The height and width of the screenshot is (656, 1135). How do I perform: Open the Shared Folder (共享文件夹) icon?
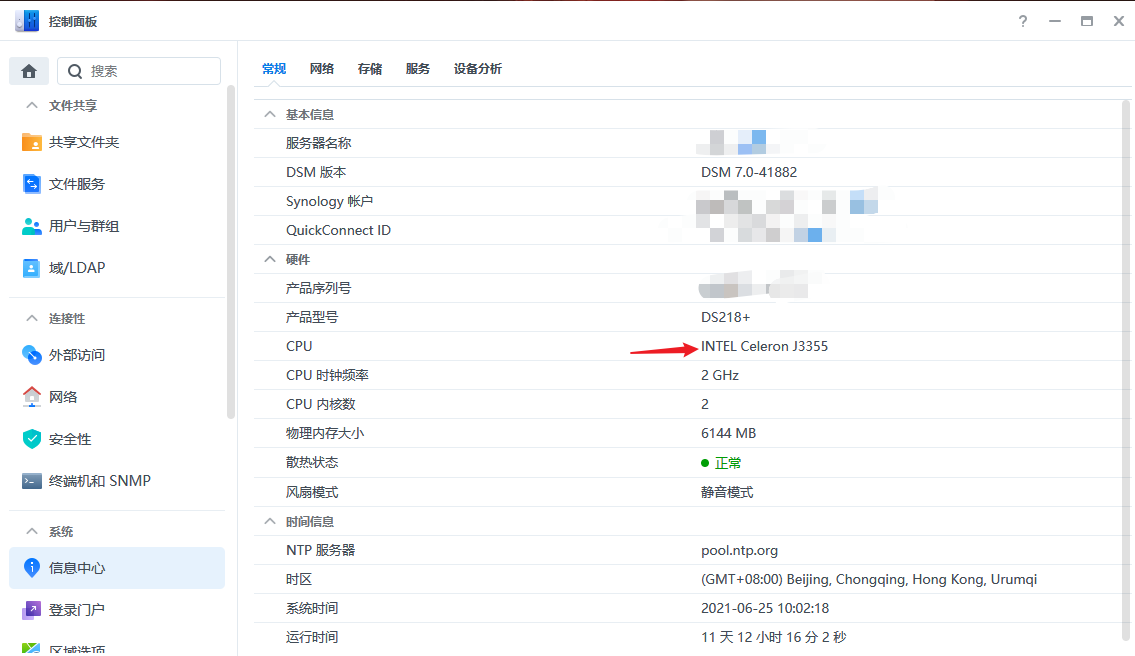coord(32,142)
